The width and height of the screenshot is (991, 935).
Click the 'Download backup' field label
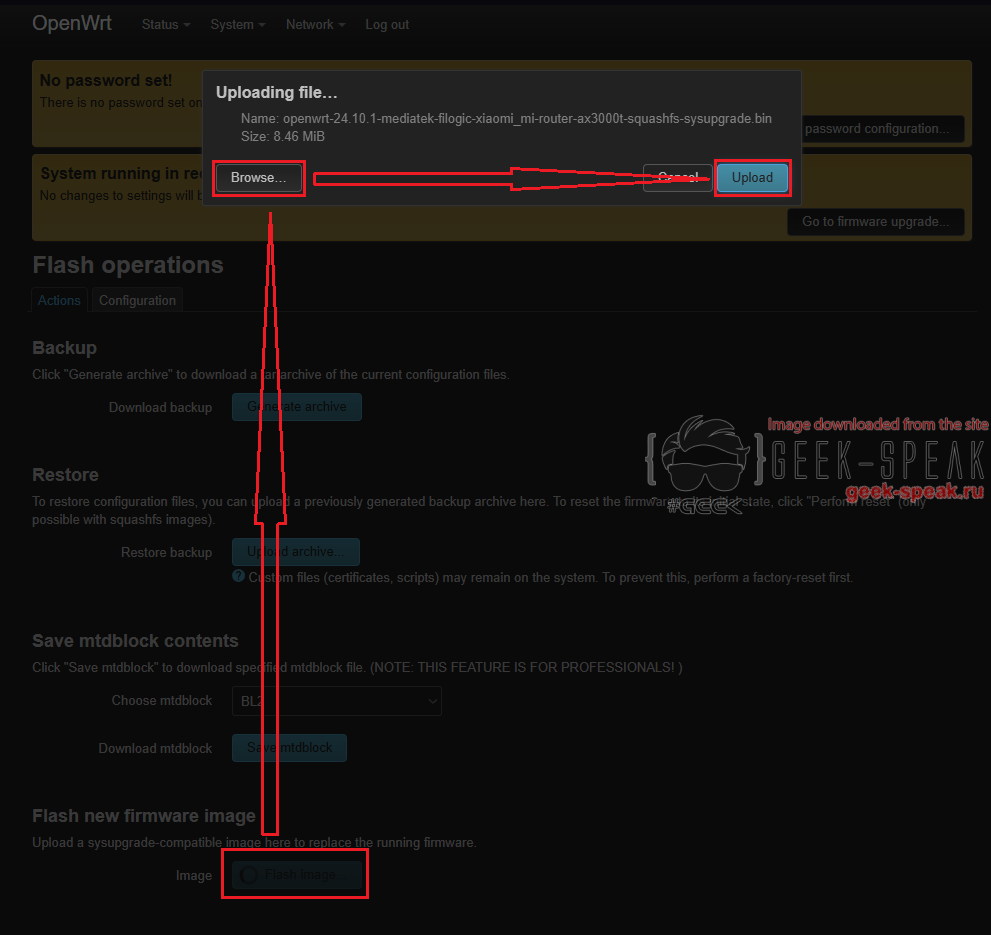161,408
